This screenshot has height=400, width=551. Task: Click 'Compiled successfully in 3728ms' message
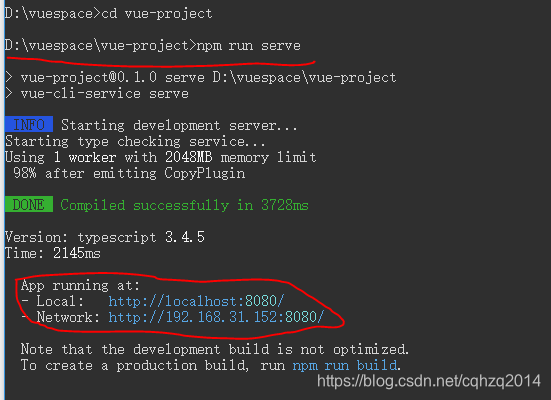(x=184, y=205)
